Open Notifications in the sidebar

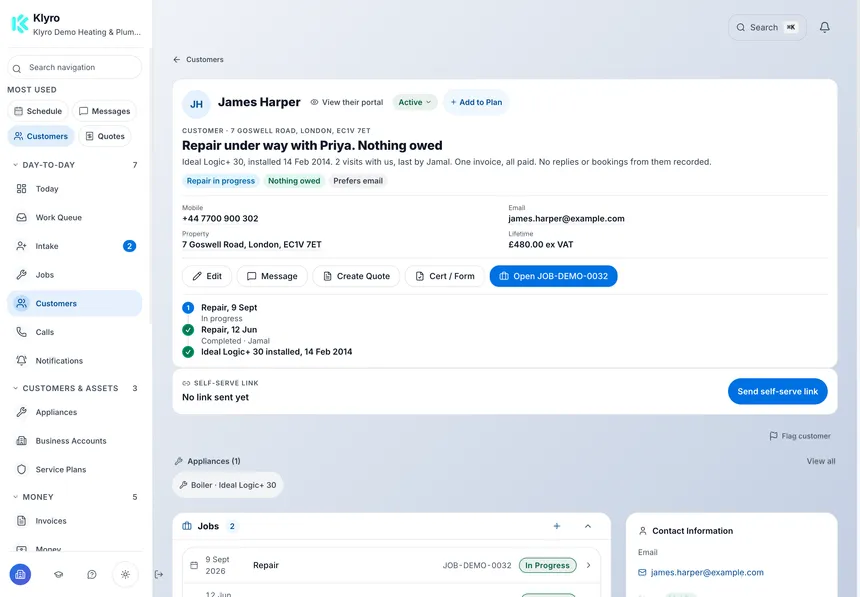tap(75, 361)
